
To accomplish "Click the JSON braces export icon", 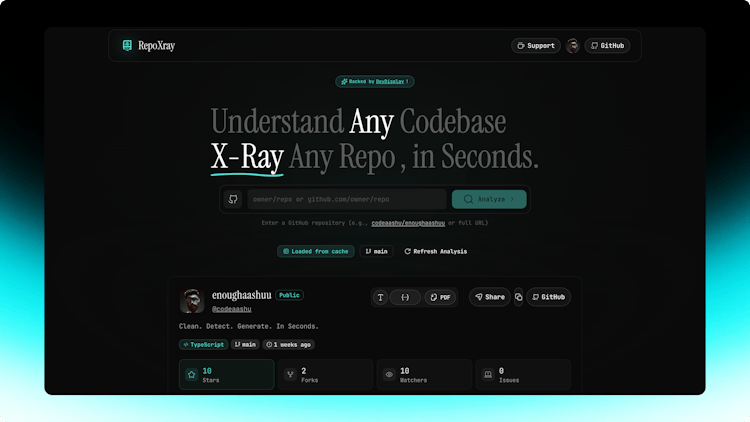I will [x=405, y=297].
